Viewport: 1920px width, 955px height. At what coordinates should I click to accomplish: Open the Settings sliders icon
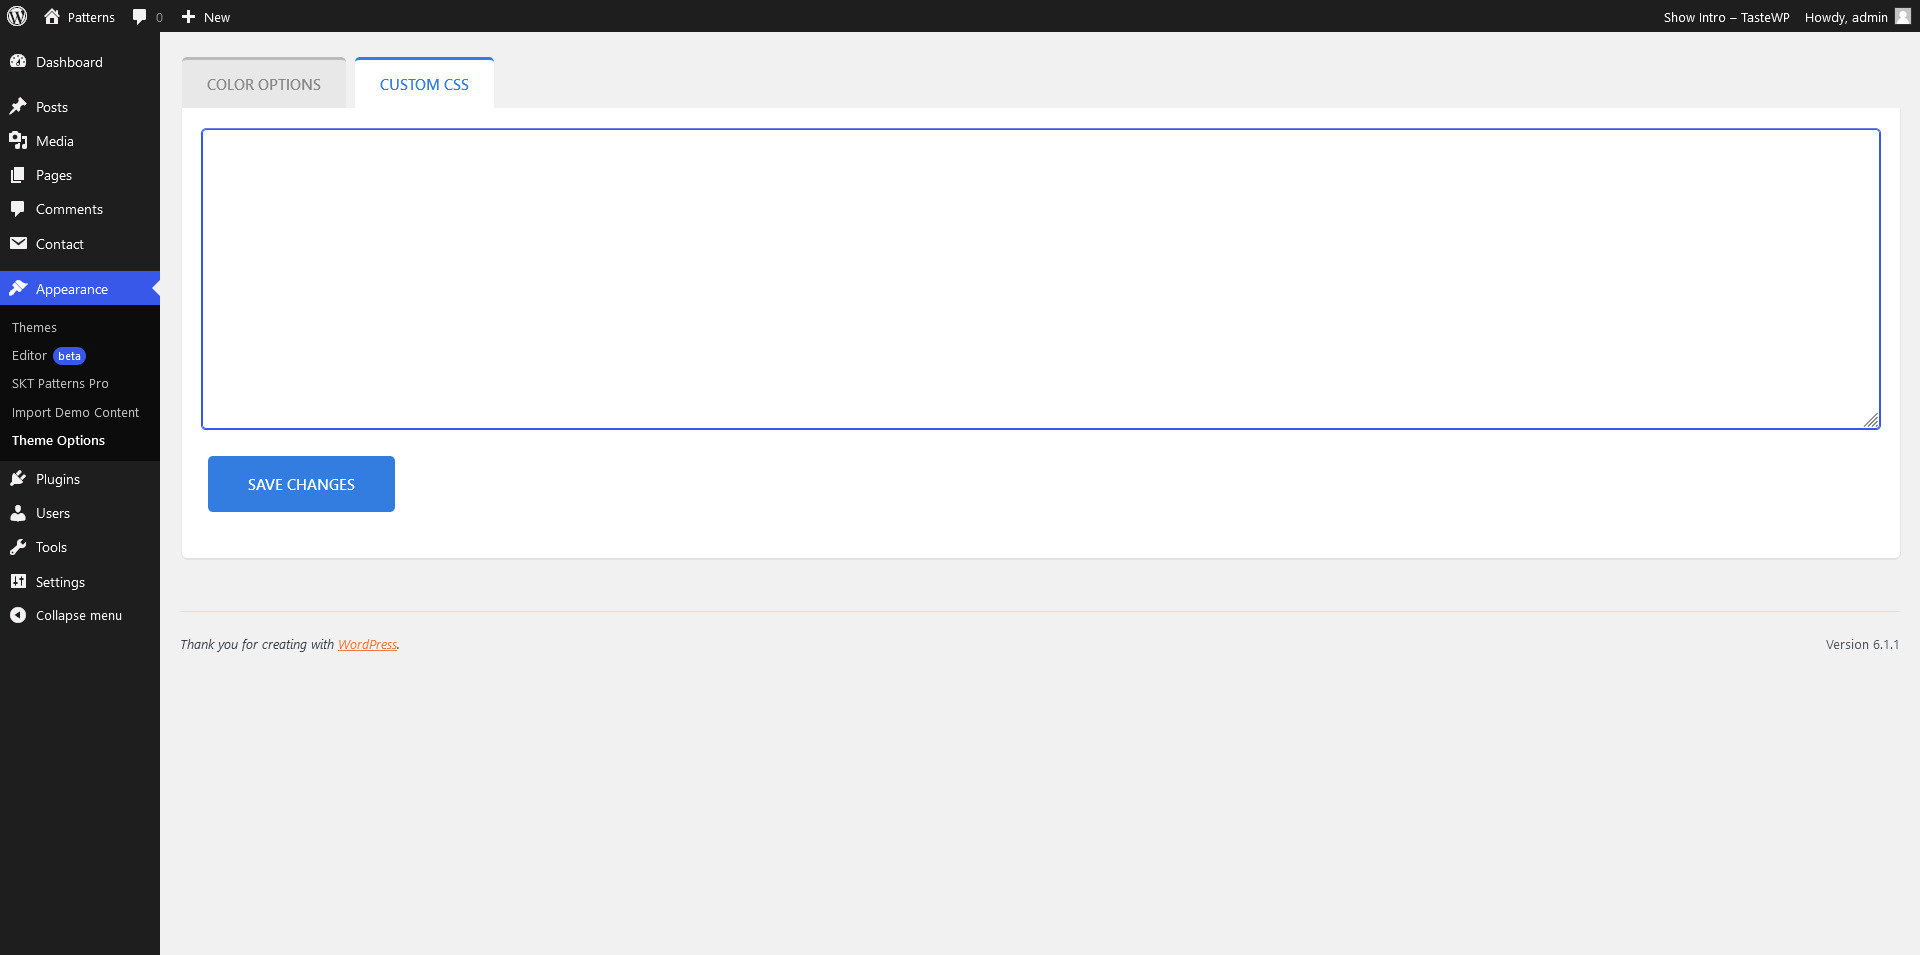pos(18,581)
